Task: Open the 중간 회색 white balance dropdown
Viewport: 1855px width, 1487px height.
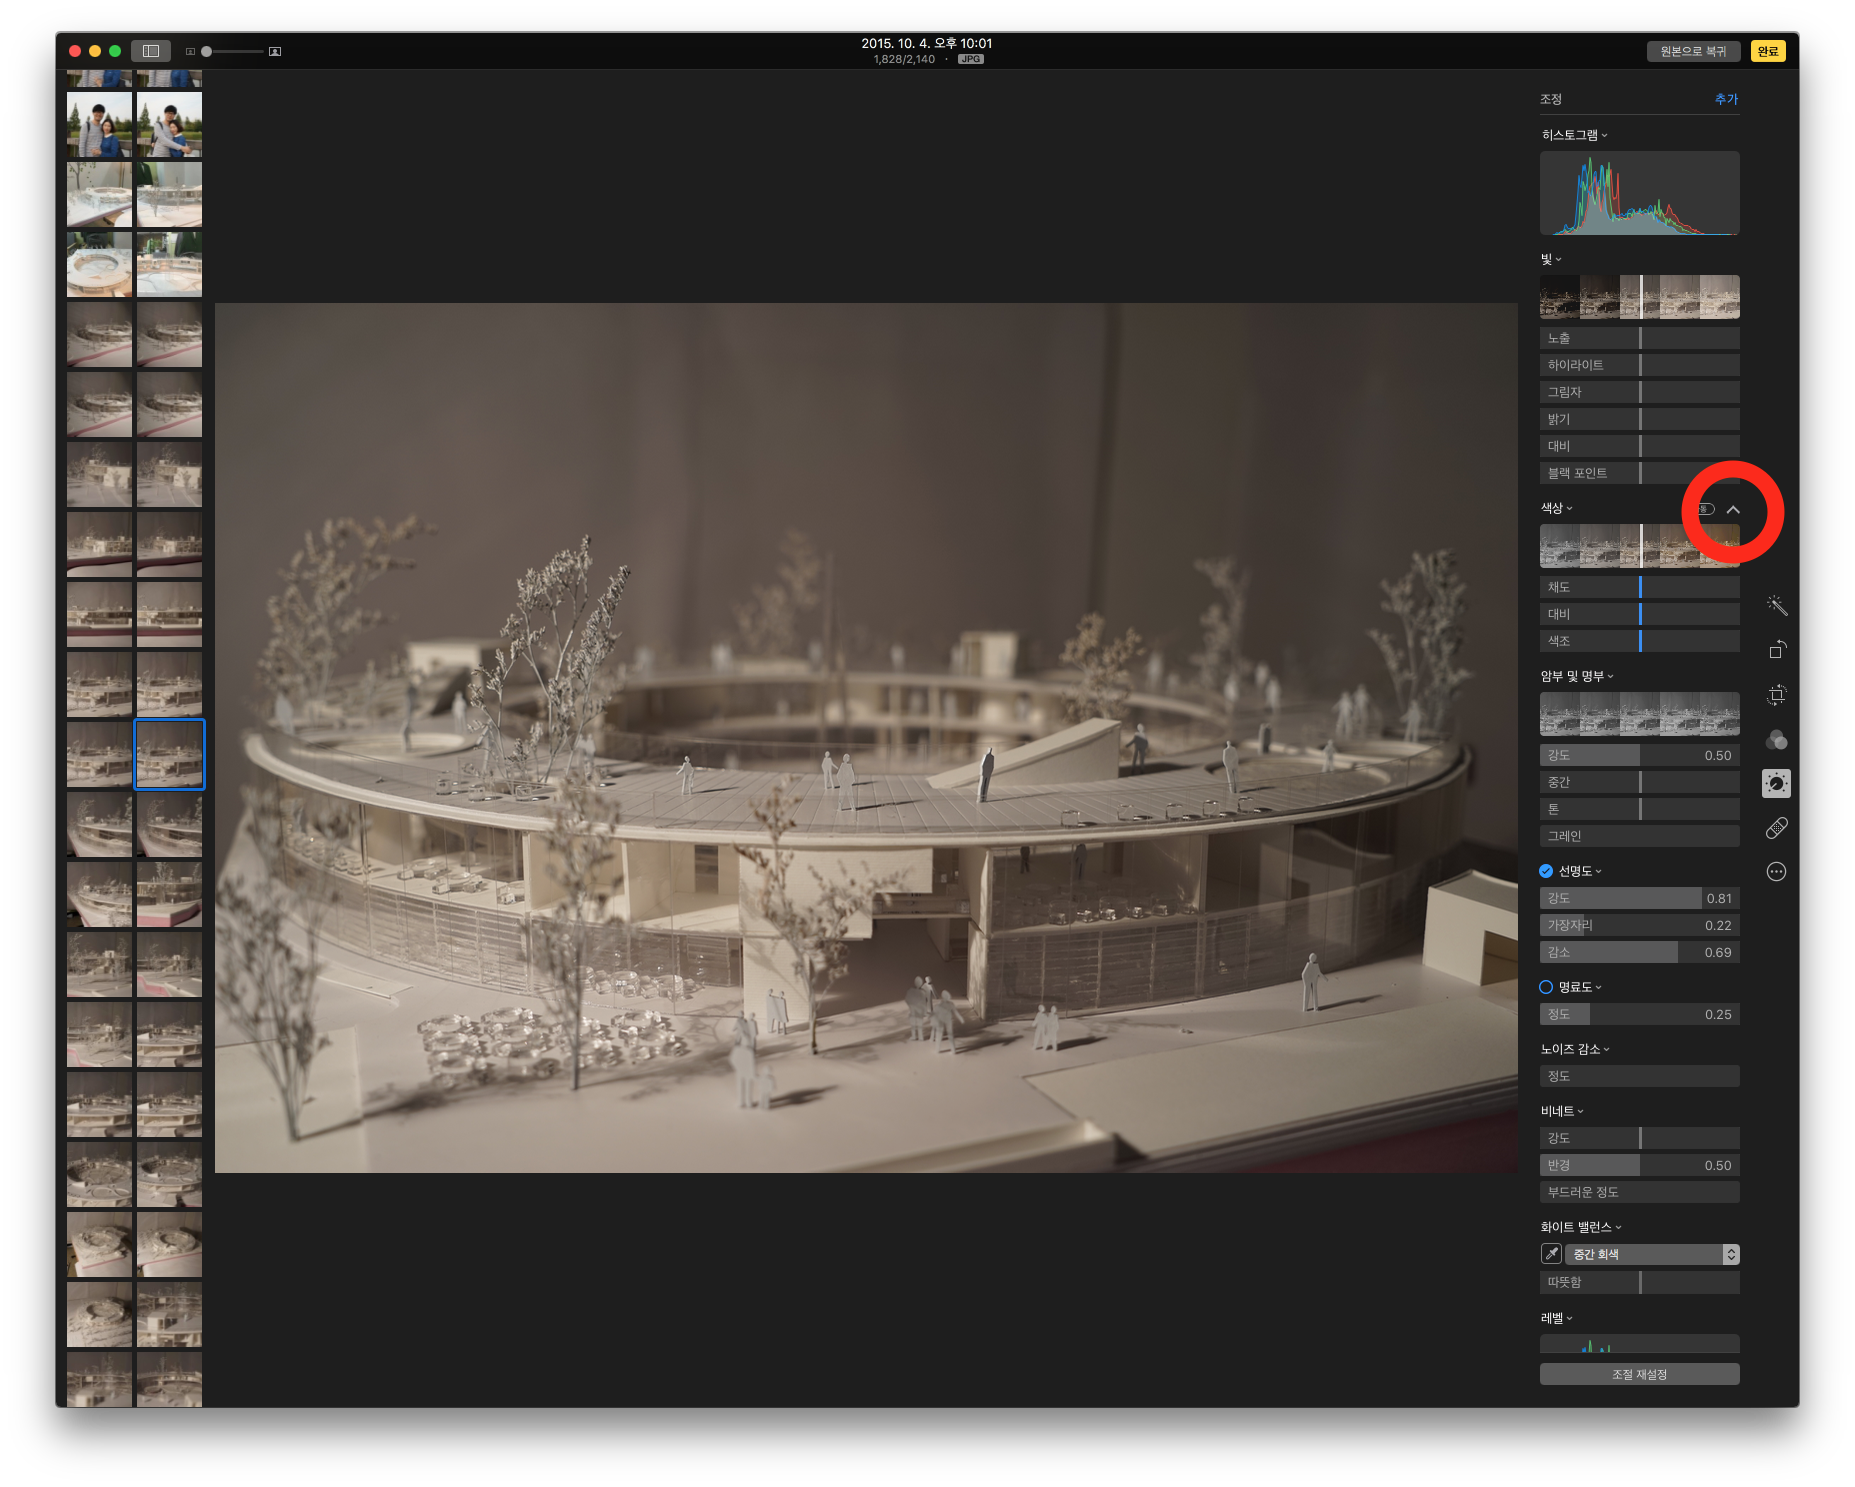Action: pyautogui.click(x=1652, y=1254)
